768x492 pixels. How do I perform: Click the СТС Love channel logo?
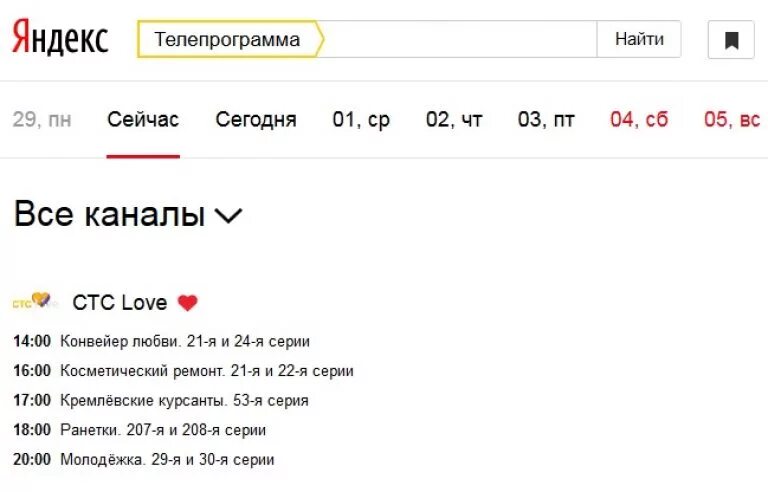[x=35, y=300]
